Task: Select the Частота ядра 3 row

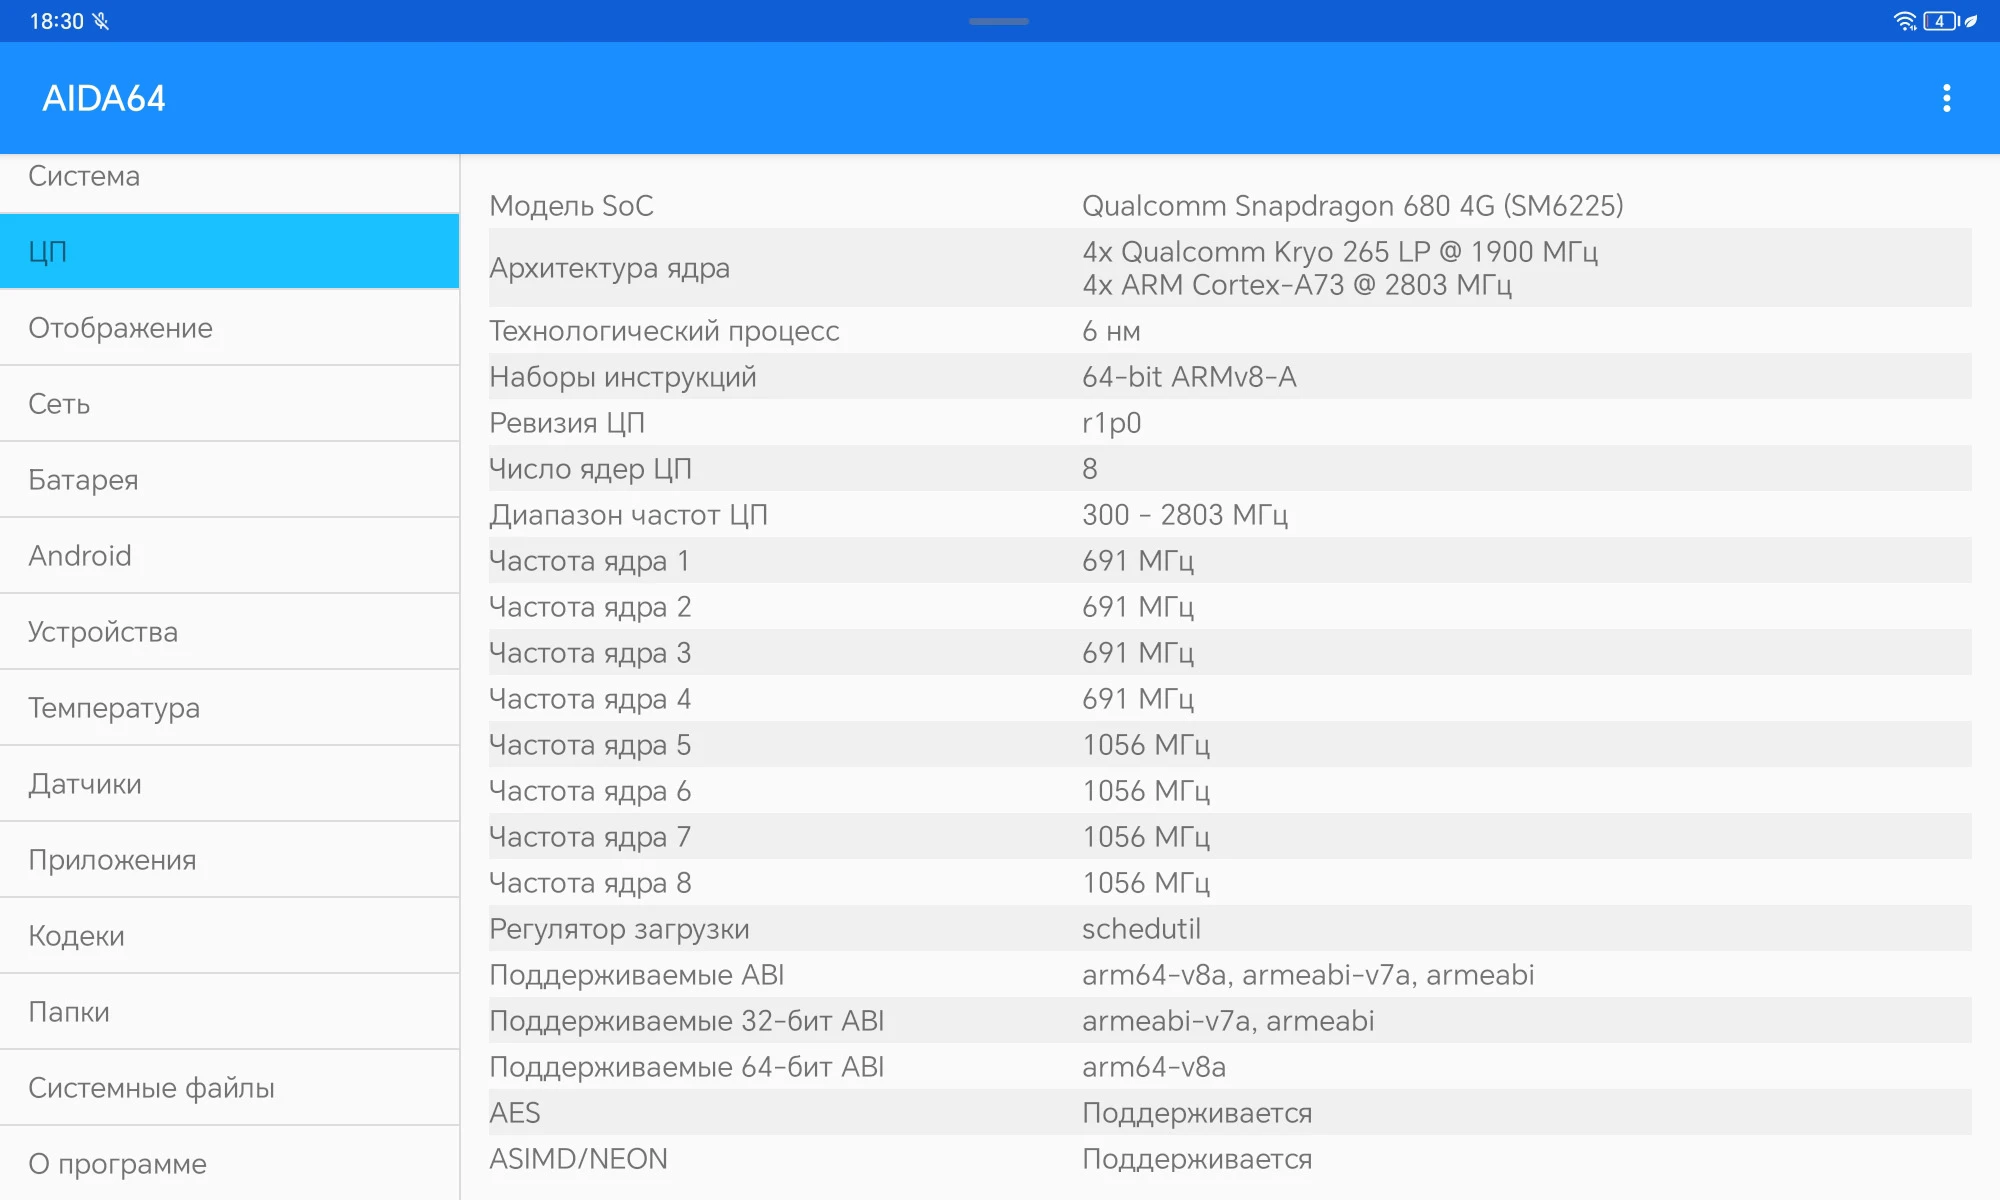Action: click(1230, 652)
